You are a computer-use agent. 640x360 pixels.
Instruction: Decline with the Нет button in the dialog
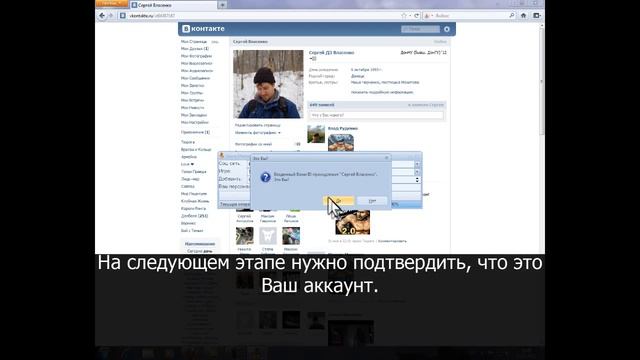[372, 201]
